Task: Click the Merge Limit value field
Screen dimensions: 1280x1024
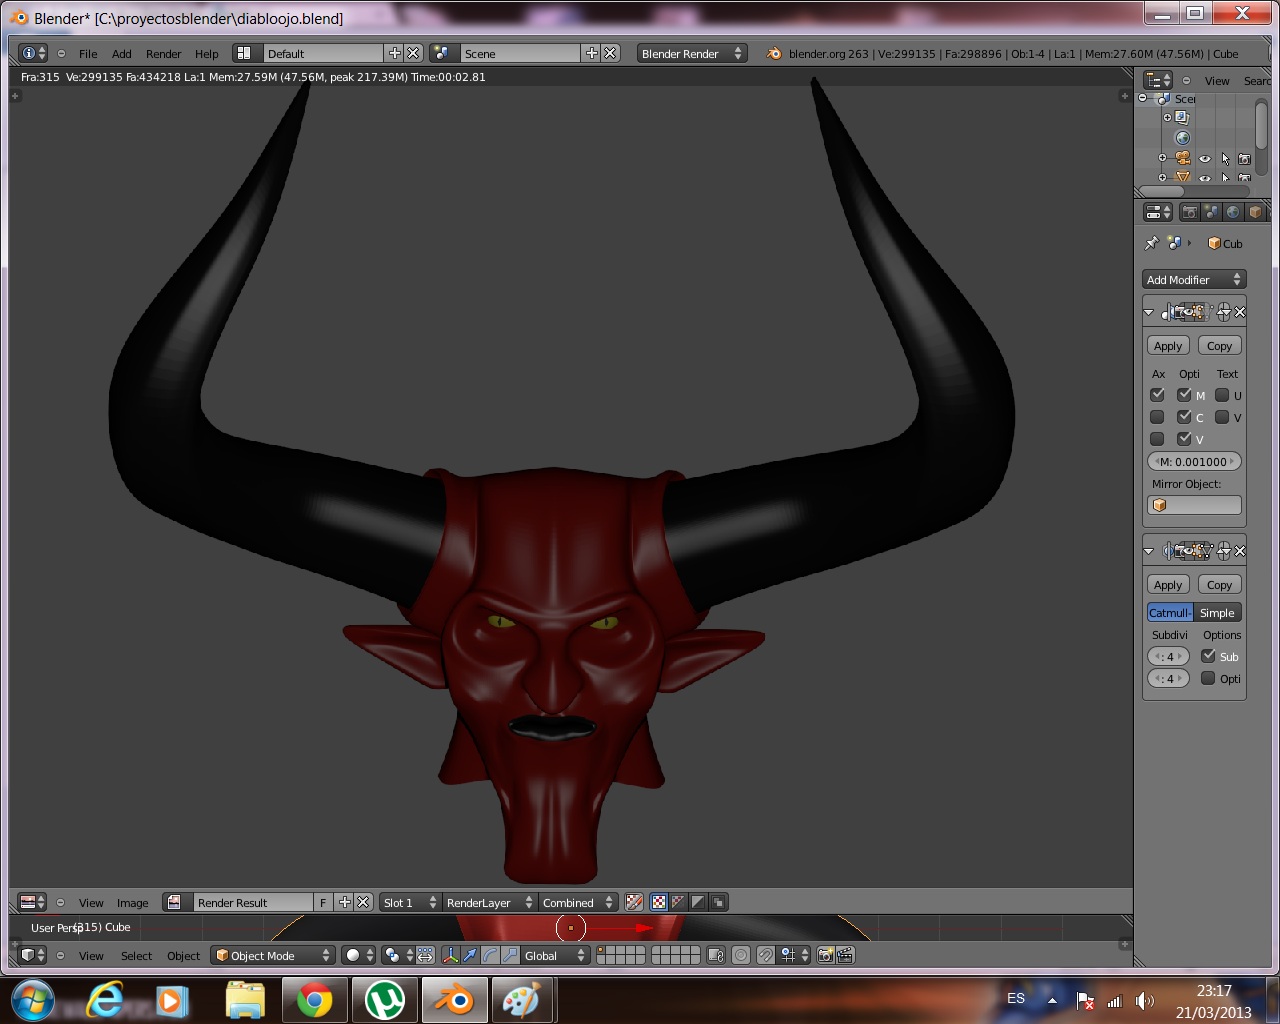Action: [1194, 462]
